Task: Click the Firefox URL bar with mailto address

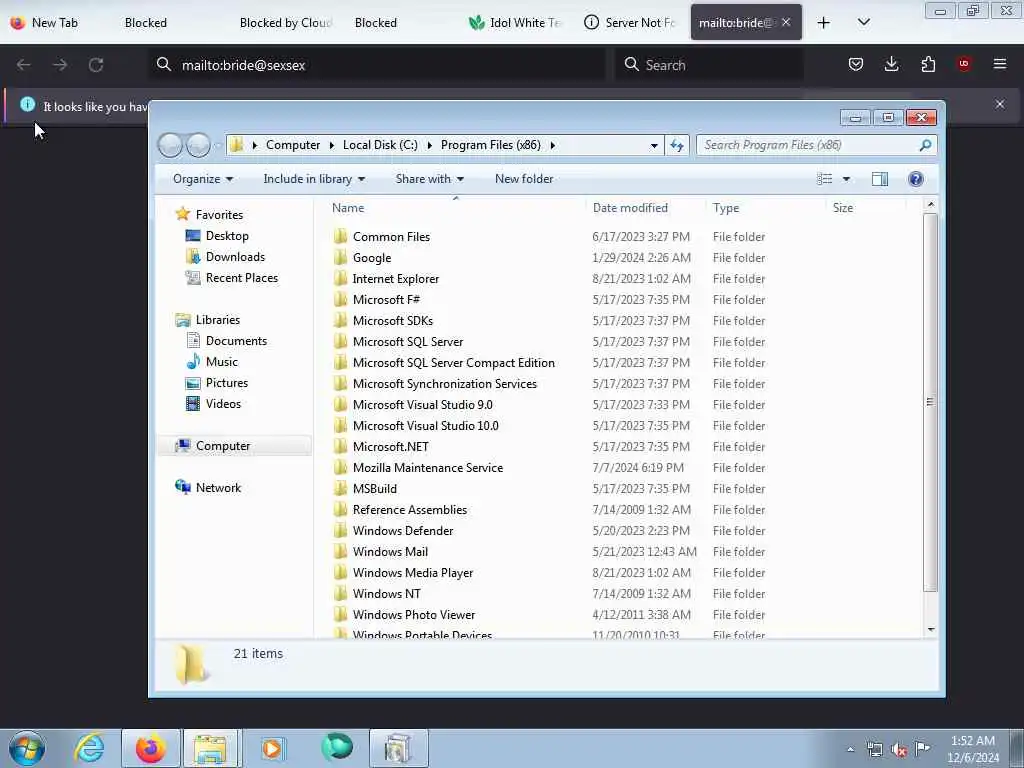Action: click(377, 65)
